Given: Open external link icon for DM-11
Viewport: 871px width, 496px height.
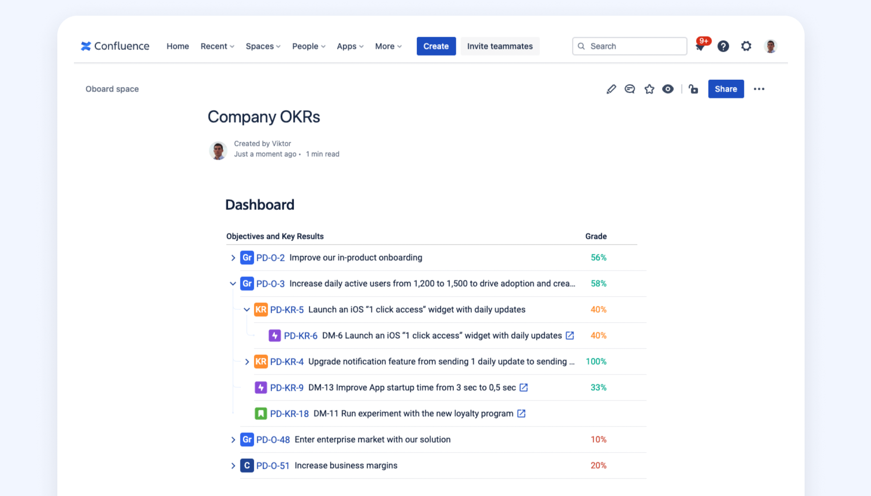Looking at the screenshot, I should [x=521, y=413].
